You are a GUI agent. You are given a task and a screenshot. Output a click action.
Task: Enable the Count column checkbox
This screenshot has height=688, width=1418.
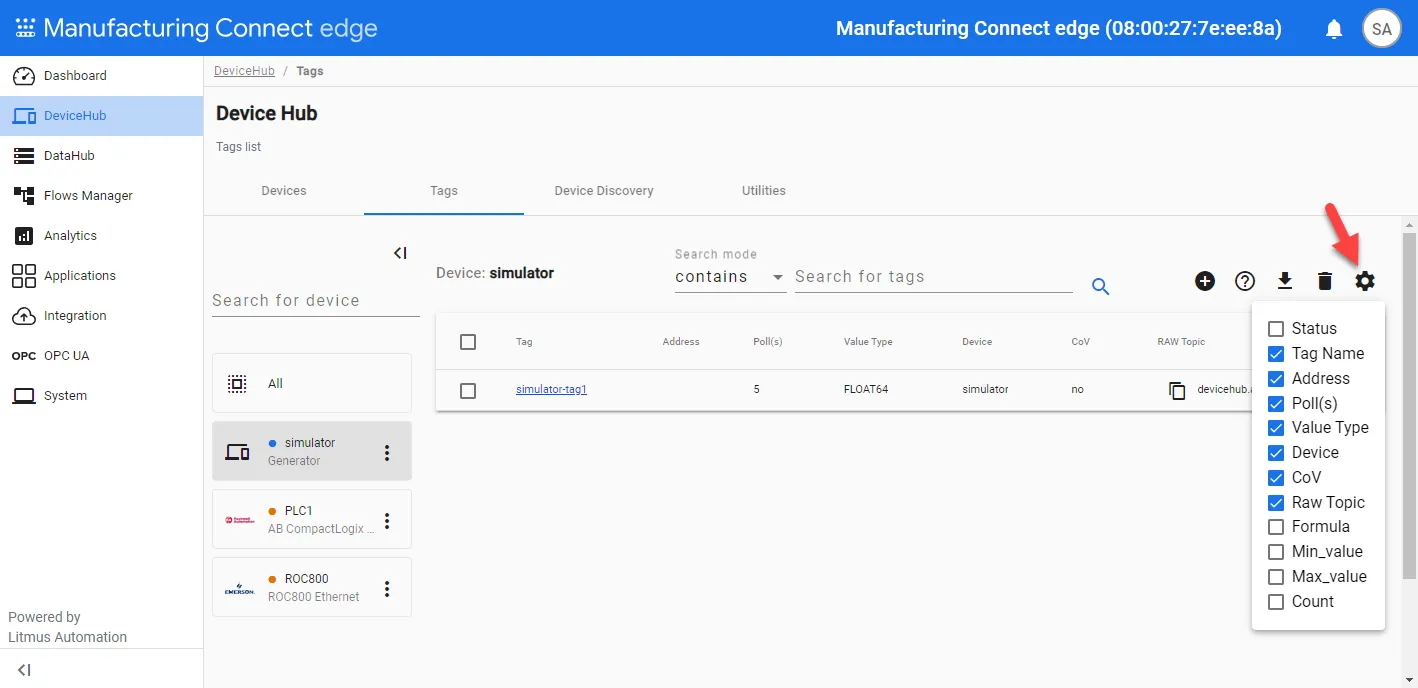pyautogui.click(x=1276, y=602)
